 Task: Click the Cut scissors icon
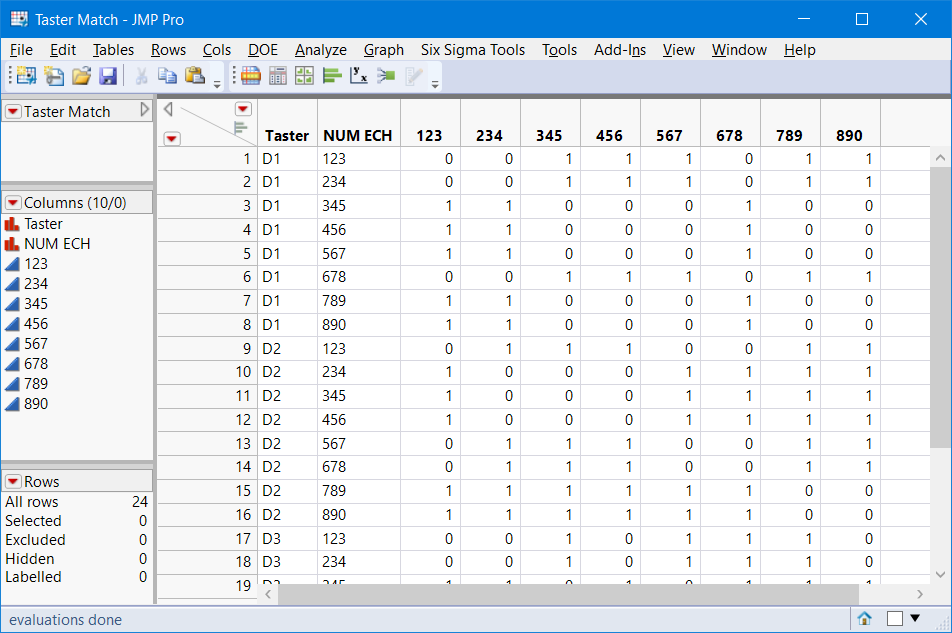click(x=141, y=76)
